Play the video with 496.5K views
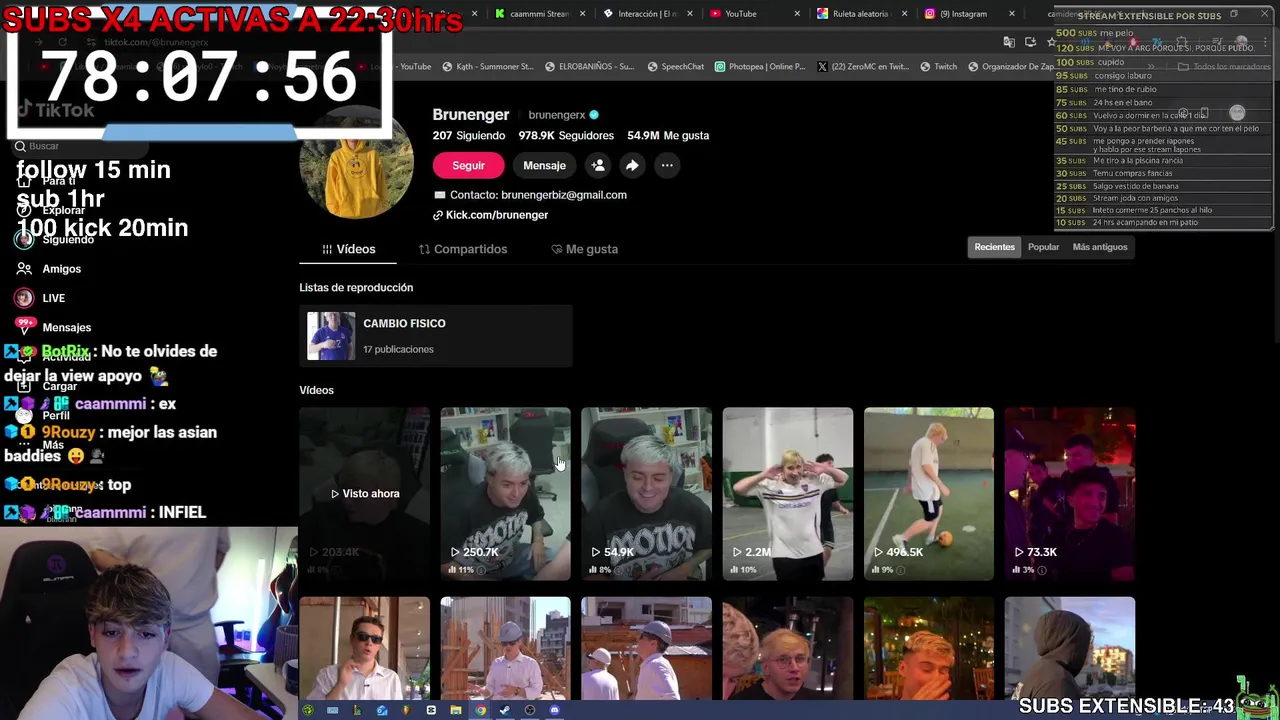The height and width of the screenshot is (720, 1280). (928, 493)
